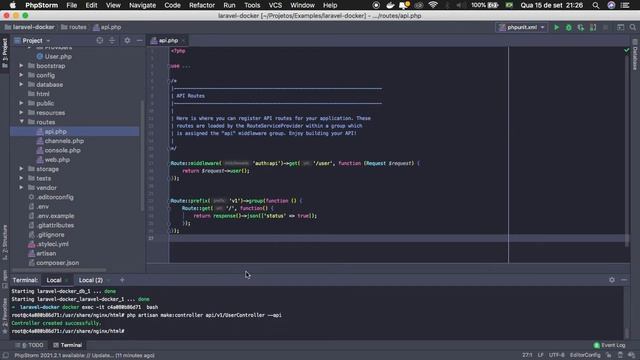
Task: Hide the Project tool window
Action: pyautogui.click(x=140, y=40)
